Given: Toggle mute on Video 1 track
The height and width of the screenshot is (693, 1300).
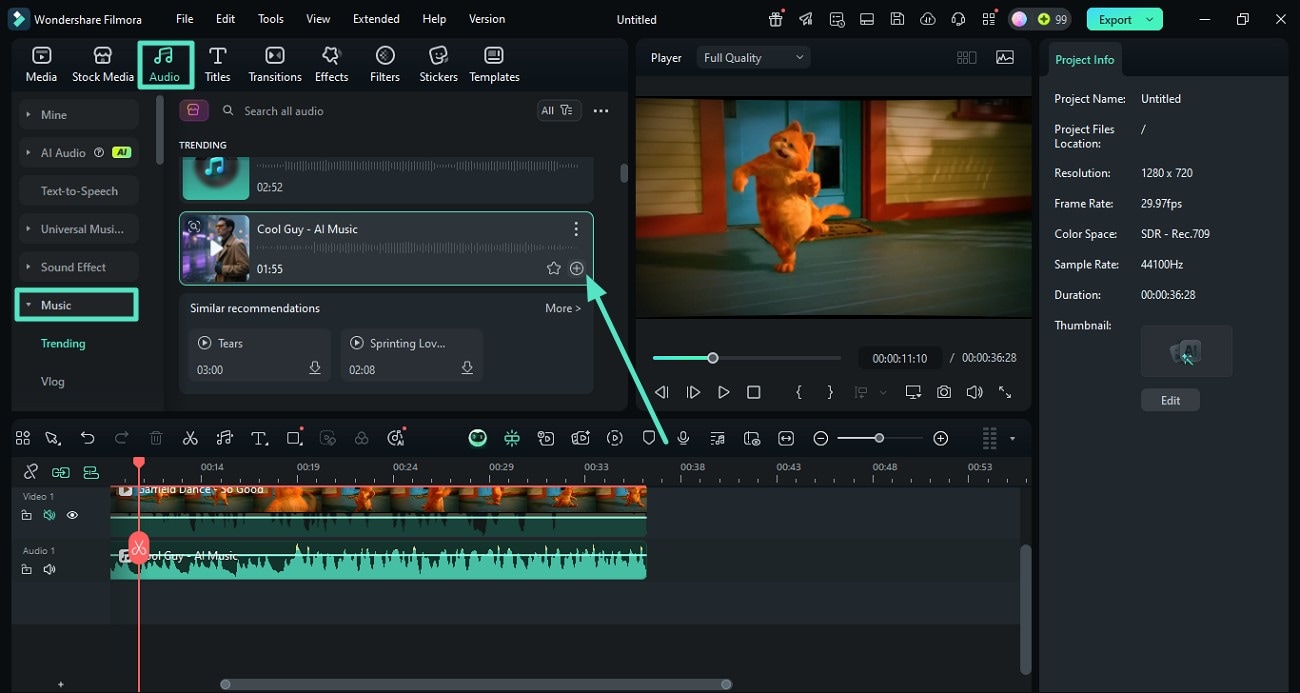Looking at the screenshot, I should pos(49,515).
